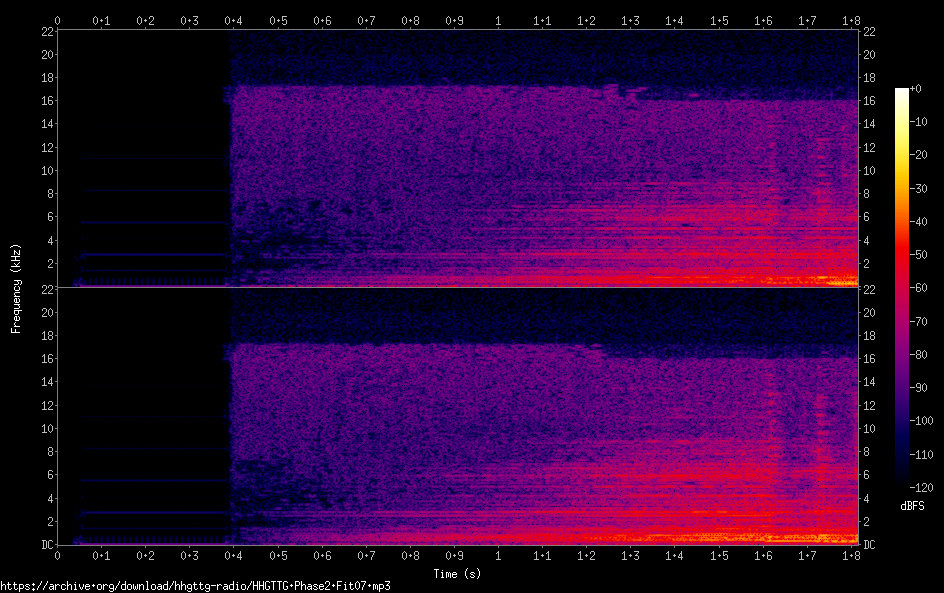The height and width of the screenshot is (593, 944).
Task: Click the 1.2 tick on the top time axis
Action: (x=586, y=20)
